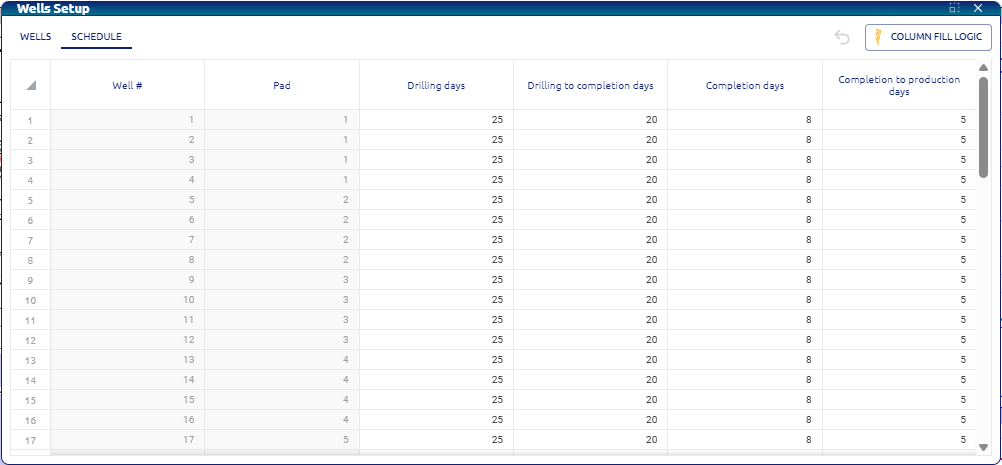The width and height of the screenshot is (1002, 465).
Task: Switch to the Wells tab
Action: 35,37
